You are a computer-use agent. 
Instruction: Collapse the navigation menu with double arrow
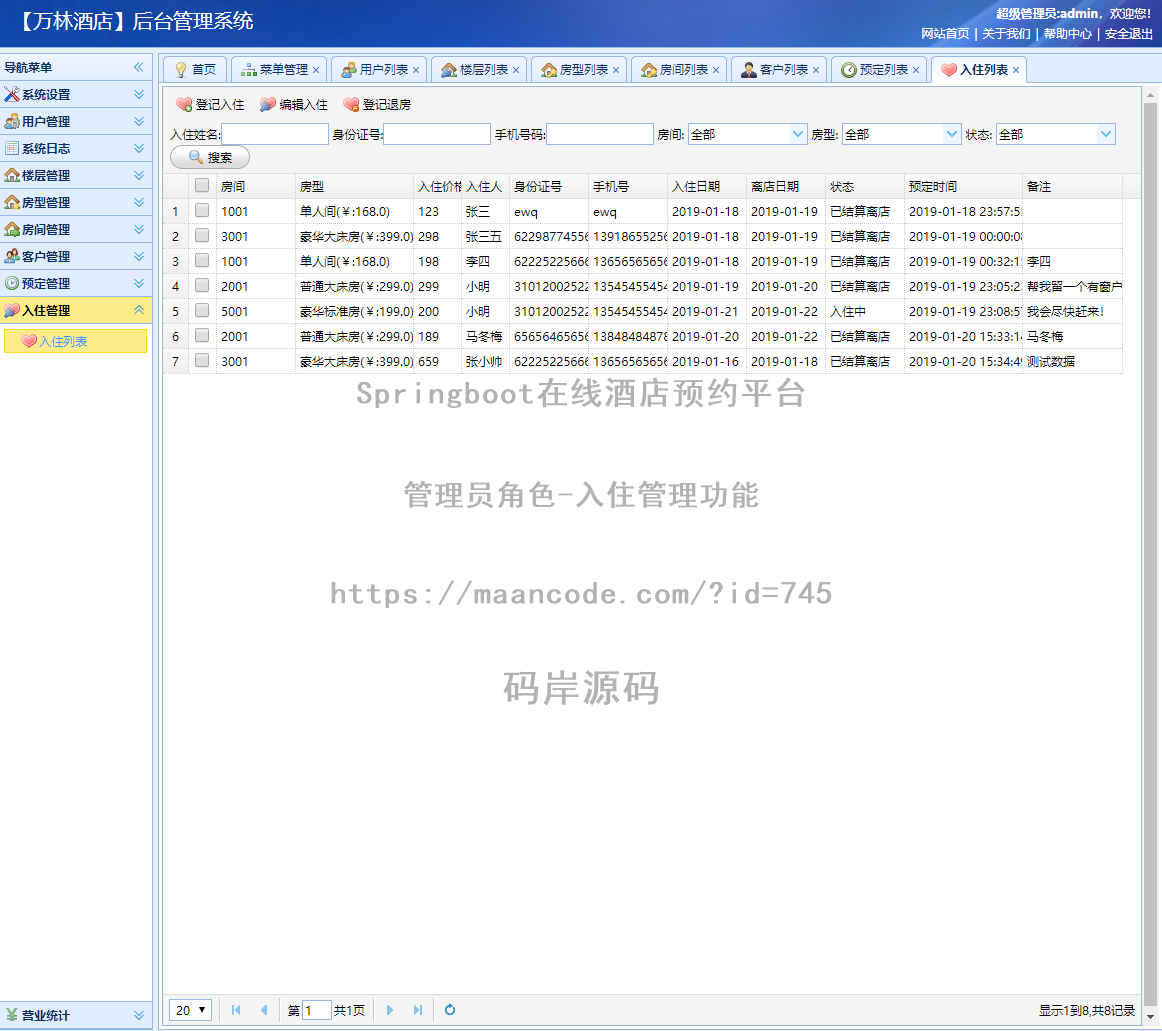point(139,67)
